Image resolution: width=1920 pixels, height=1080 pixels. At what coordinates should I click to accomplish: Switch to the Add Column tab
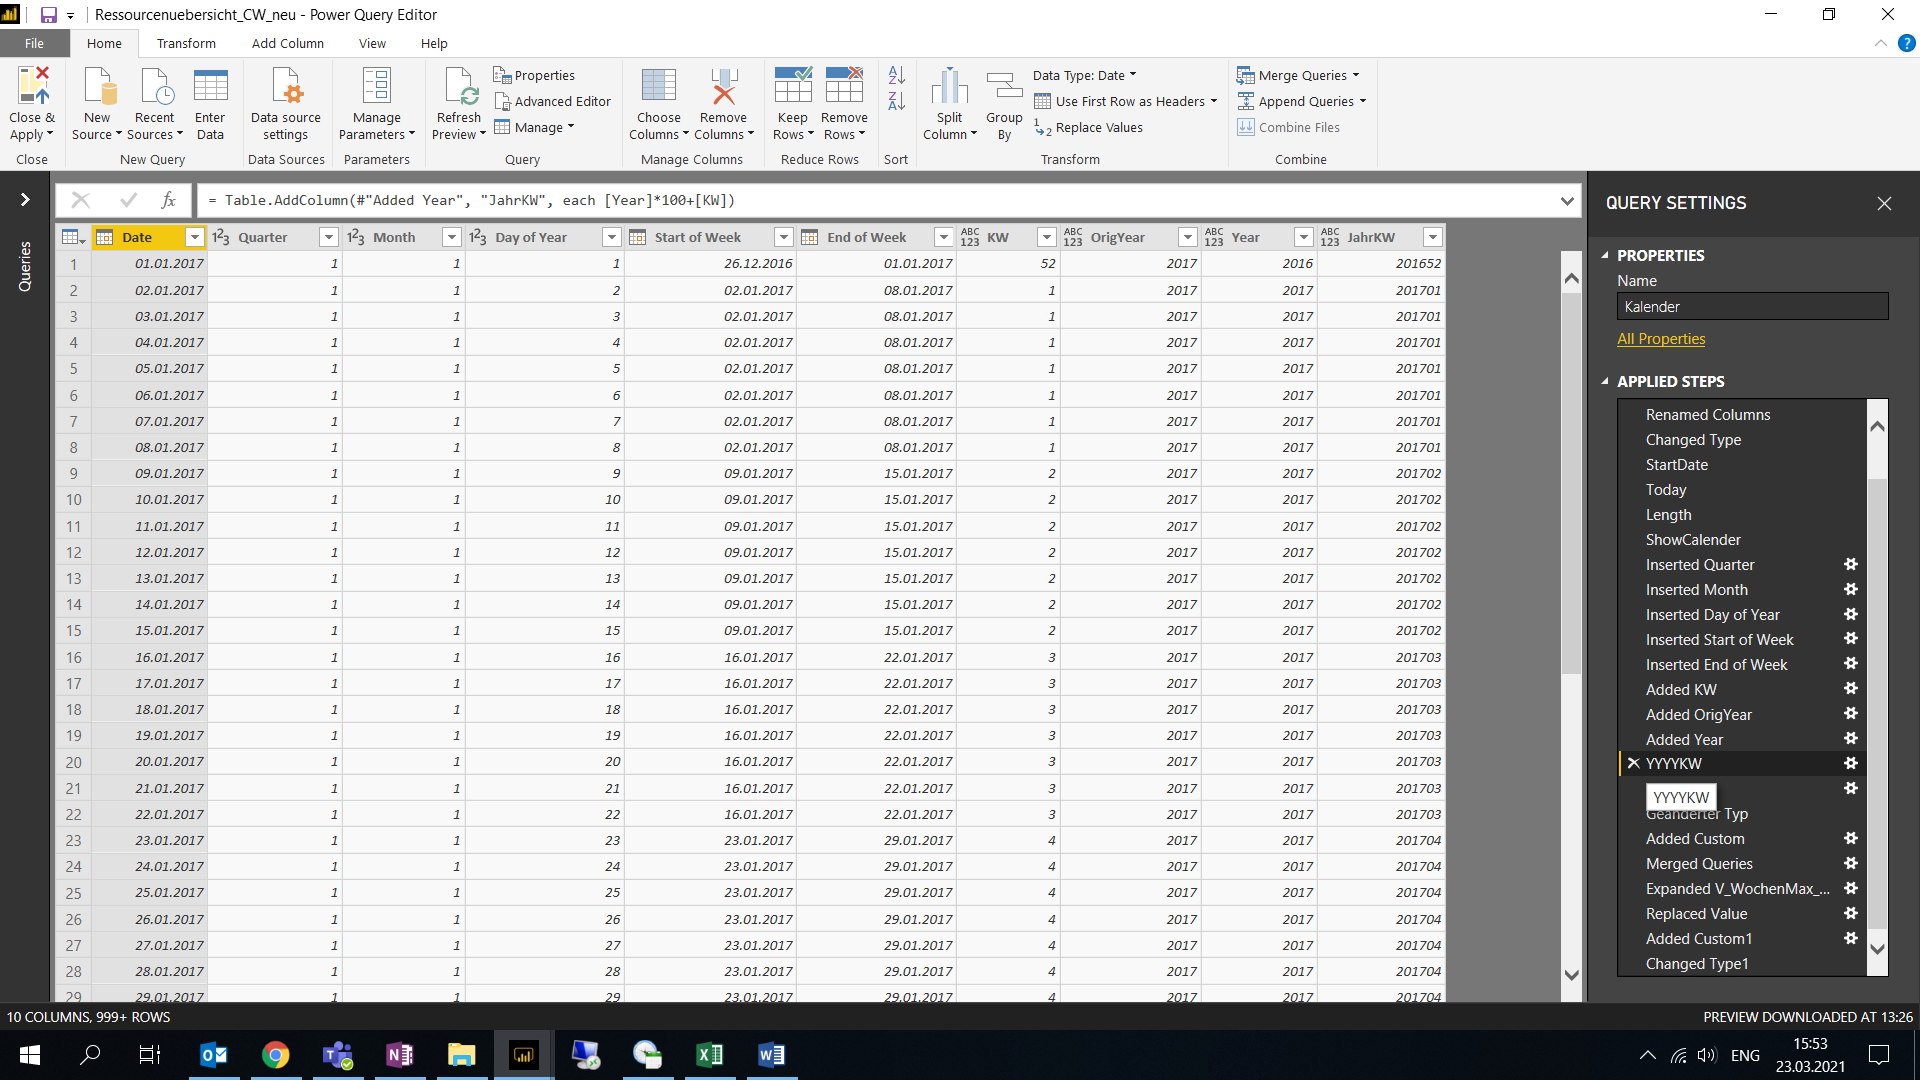point(288,43)
